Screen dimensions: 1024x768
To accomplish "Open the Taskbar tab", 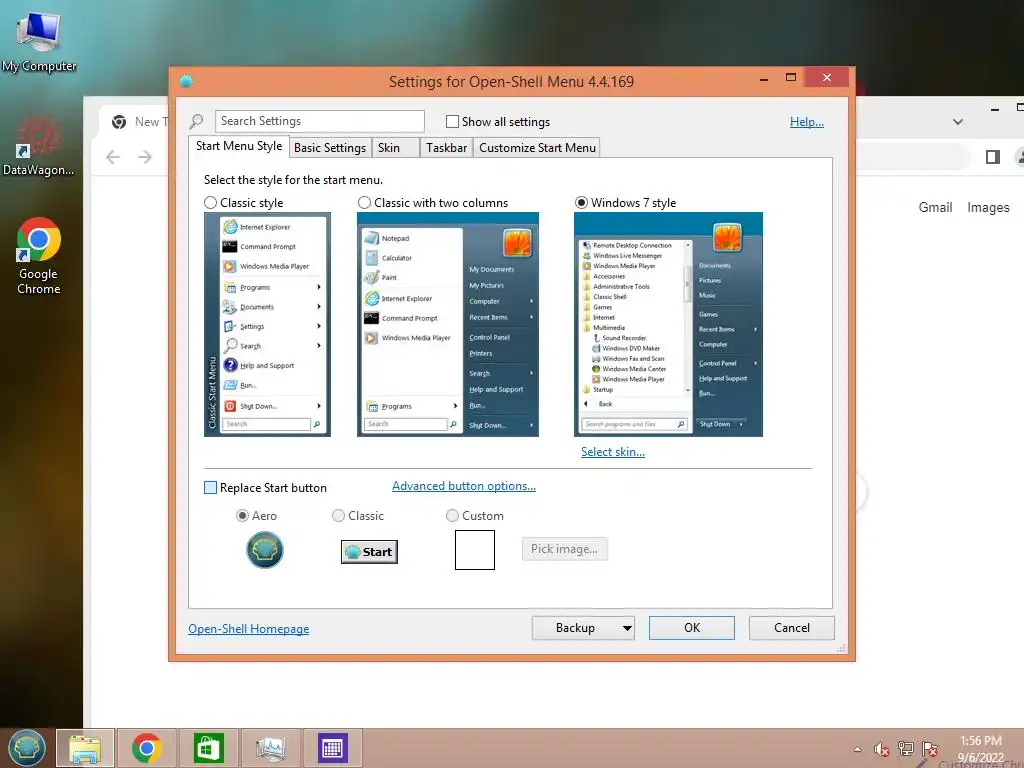I will (x=447, y=148).
